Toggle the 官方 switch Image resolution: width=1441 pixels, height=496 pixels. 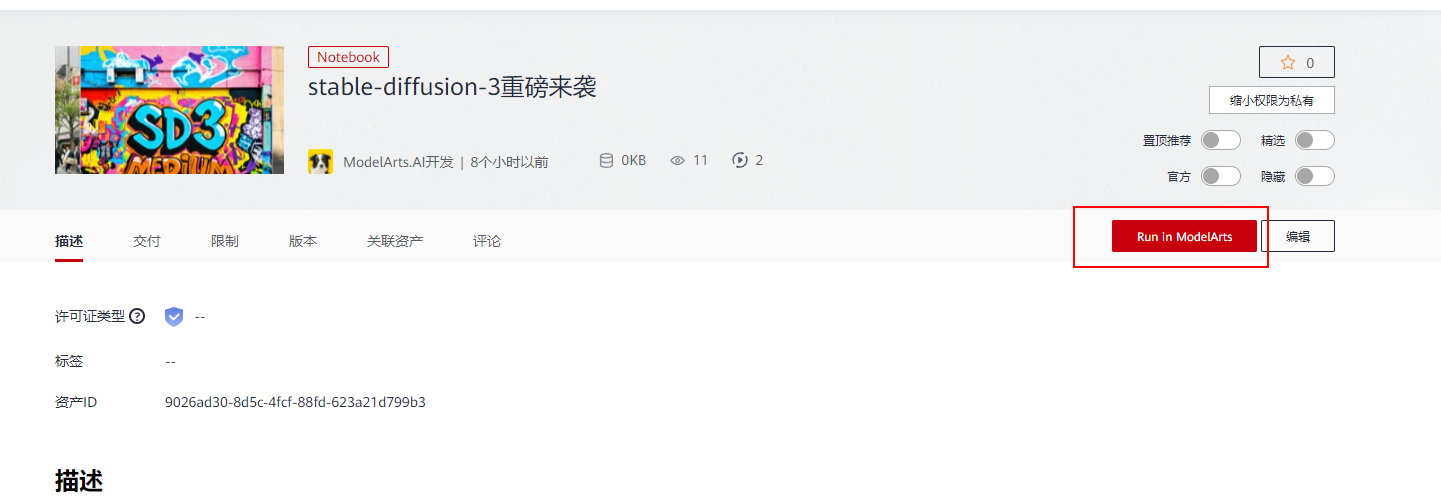click(x=1220, y=176)
